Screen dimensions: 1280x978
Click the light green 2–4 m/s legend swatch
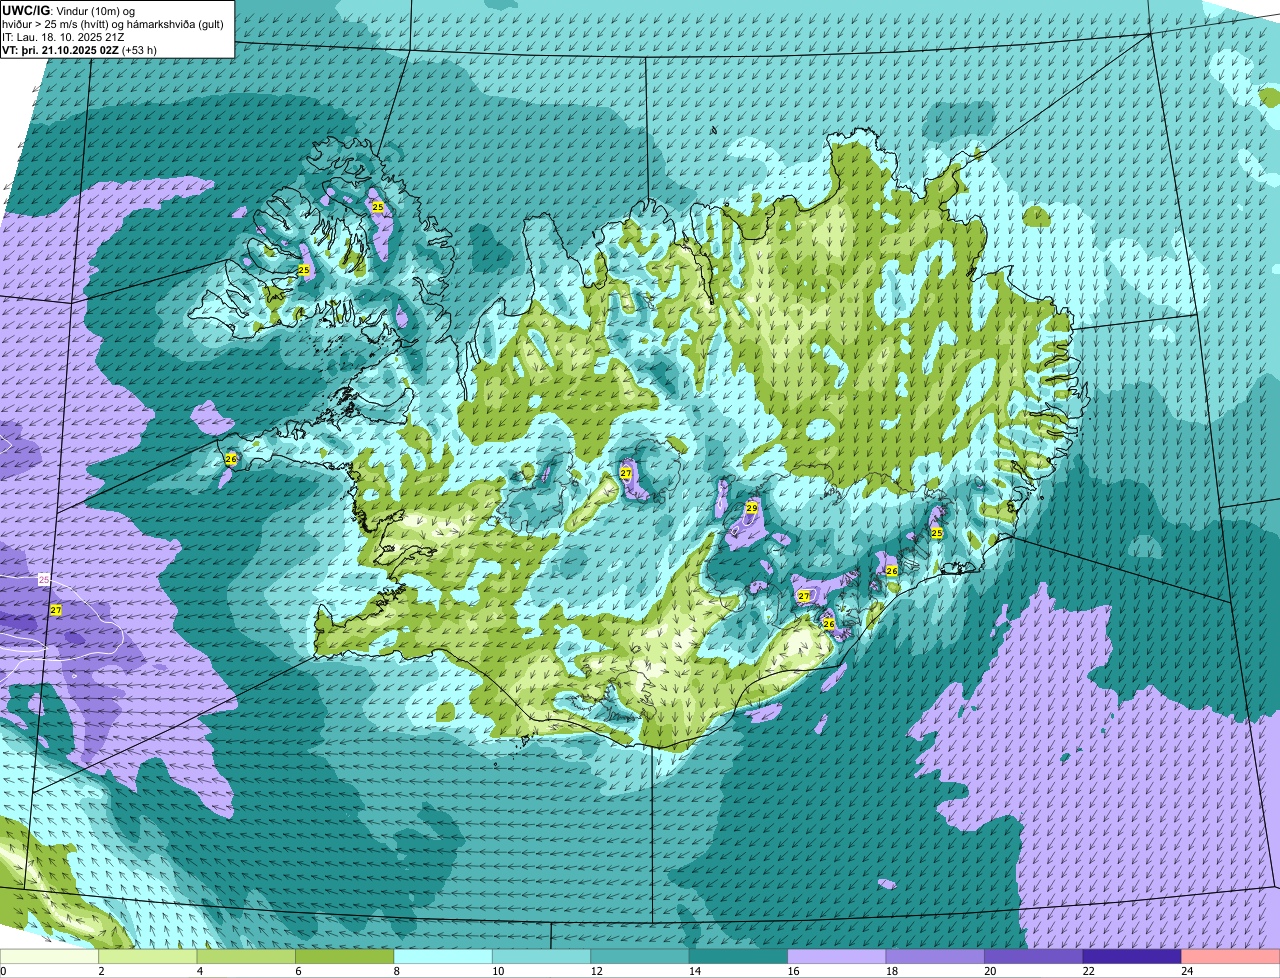(x=148, y=956)
